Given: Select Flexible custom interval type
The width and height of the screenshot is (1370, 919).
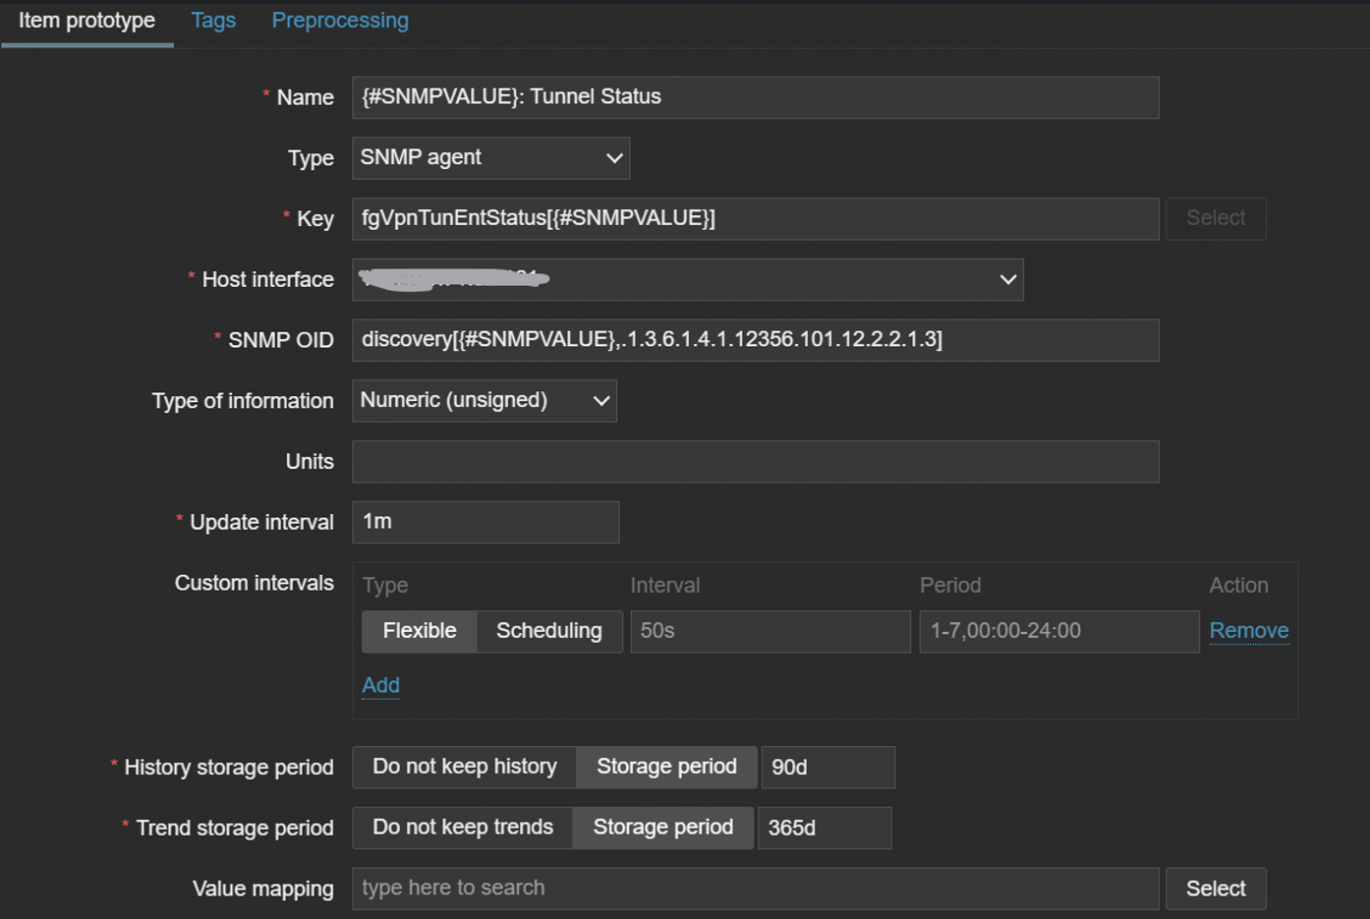Looking at the screenshot, I should 419,631.
